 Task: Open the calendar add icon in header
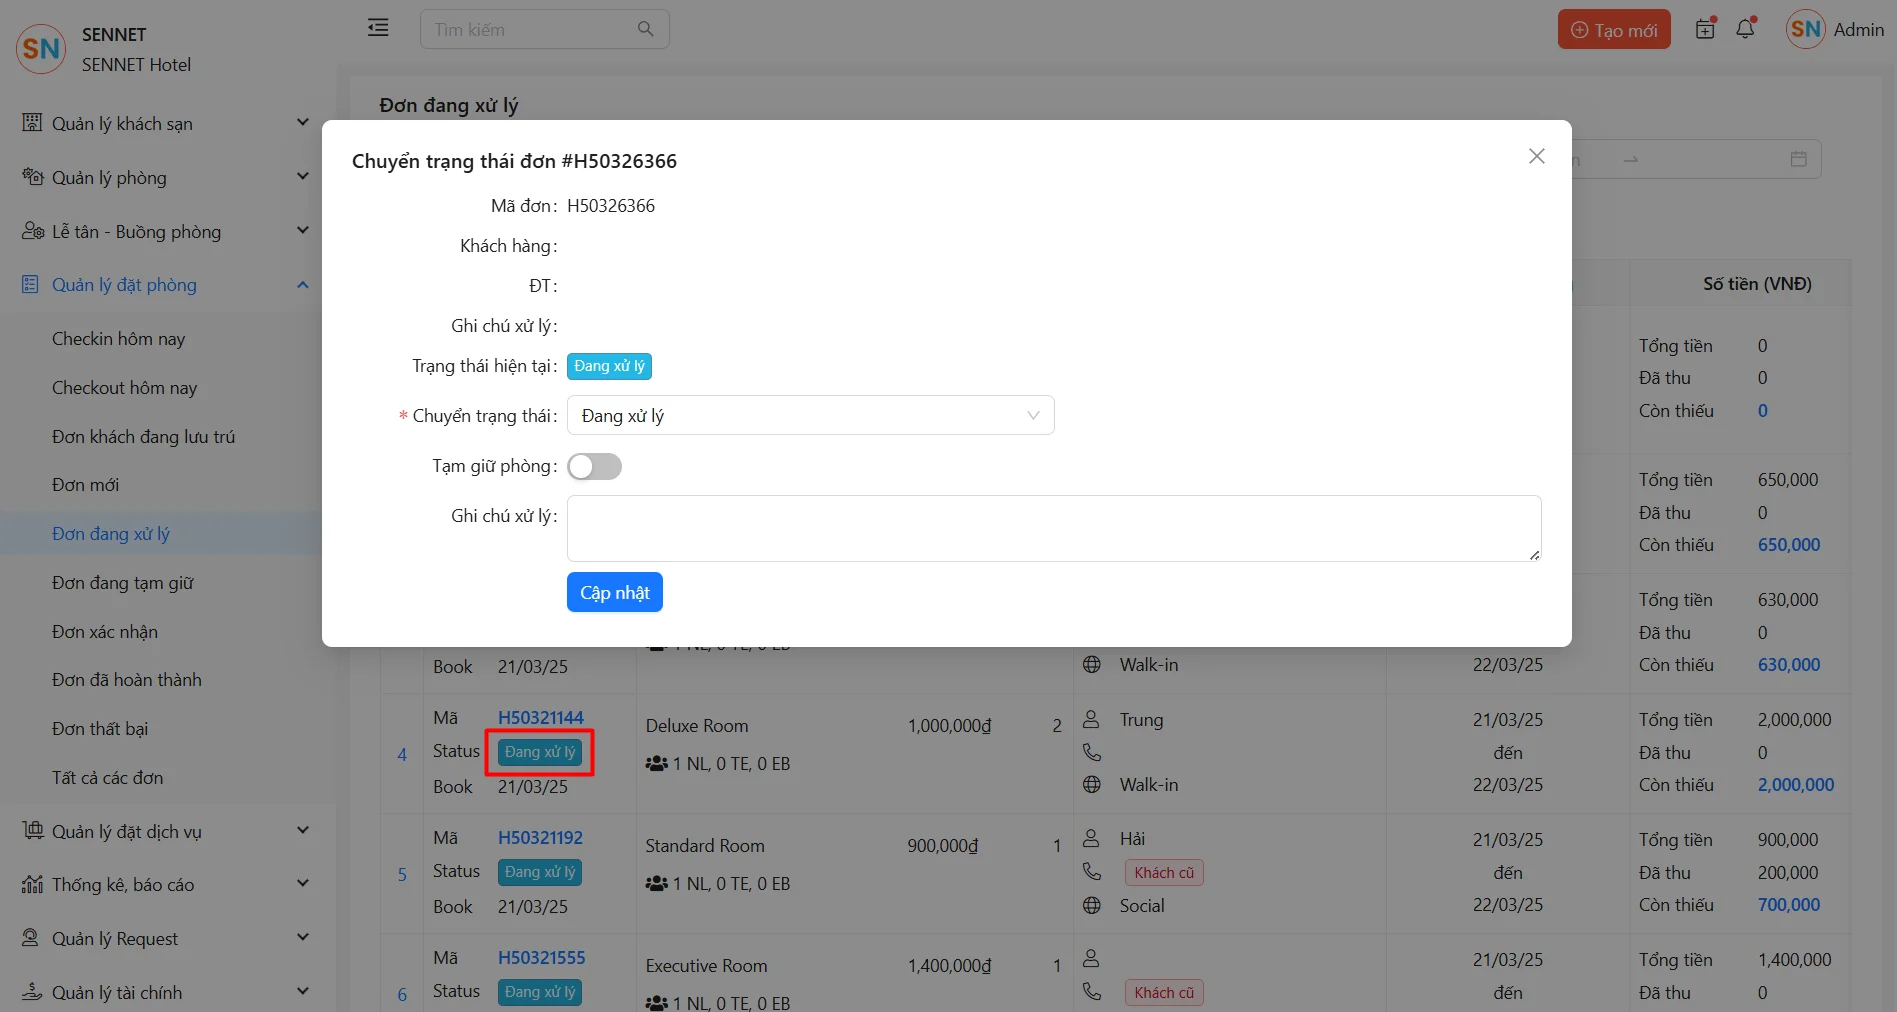(x=1705, y=29)
